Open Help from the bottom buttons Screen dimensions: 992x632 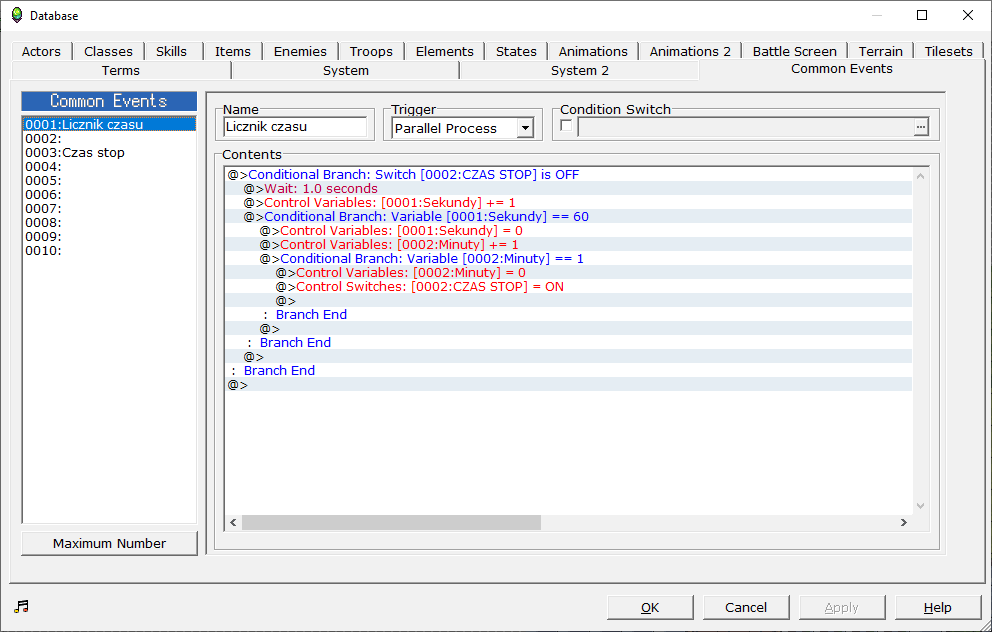[938, 607]
